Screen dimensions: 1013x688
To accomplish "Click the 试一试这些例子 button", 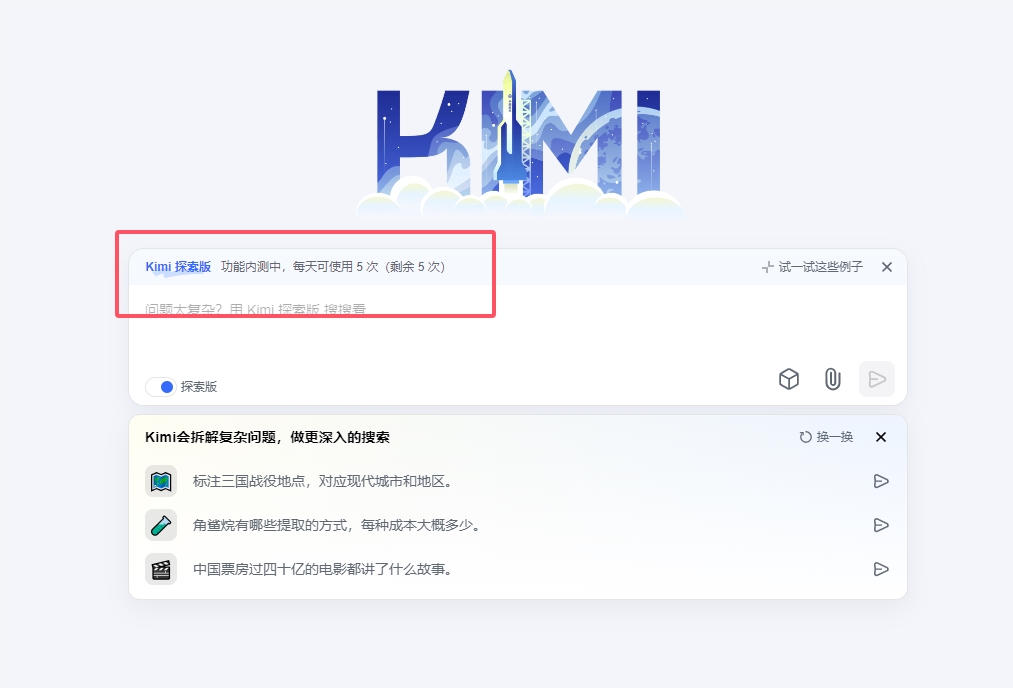I will (813, 267).
